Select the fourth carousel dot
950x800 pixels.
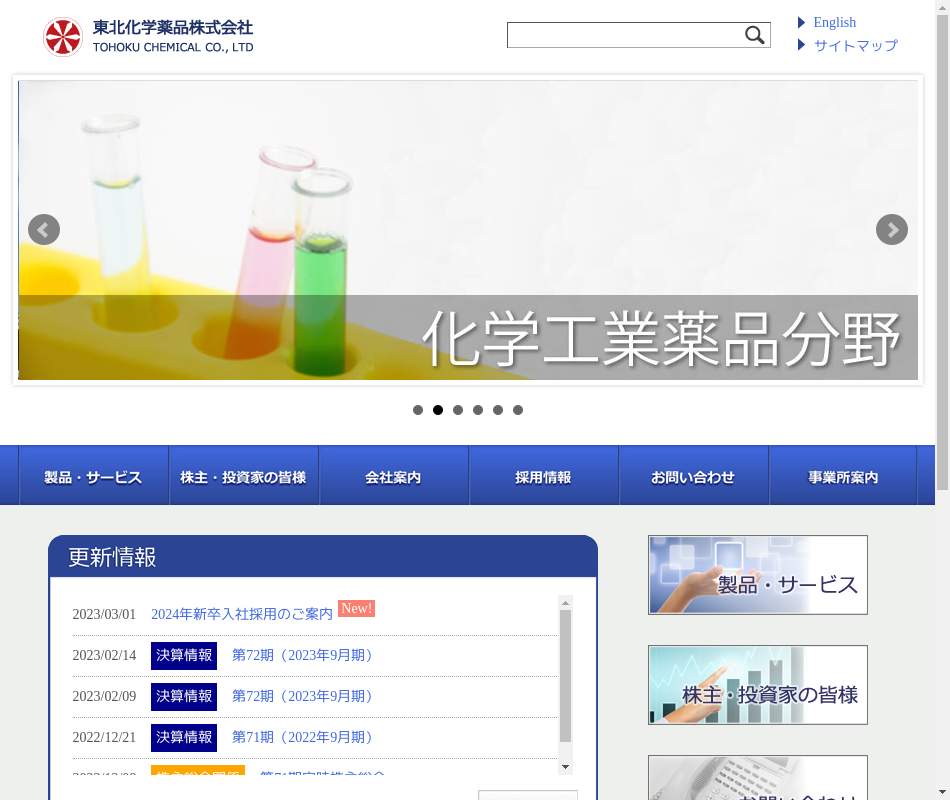(x=478, y=410)
